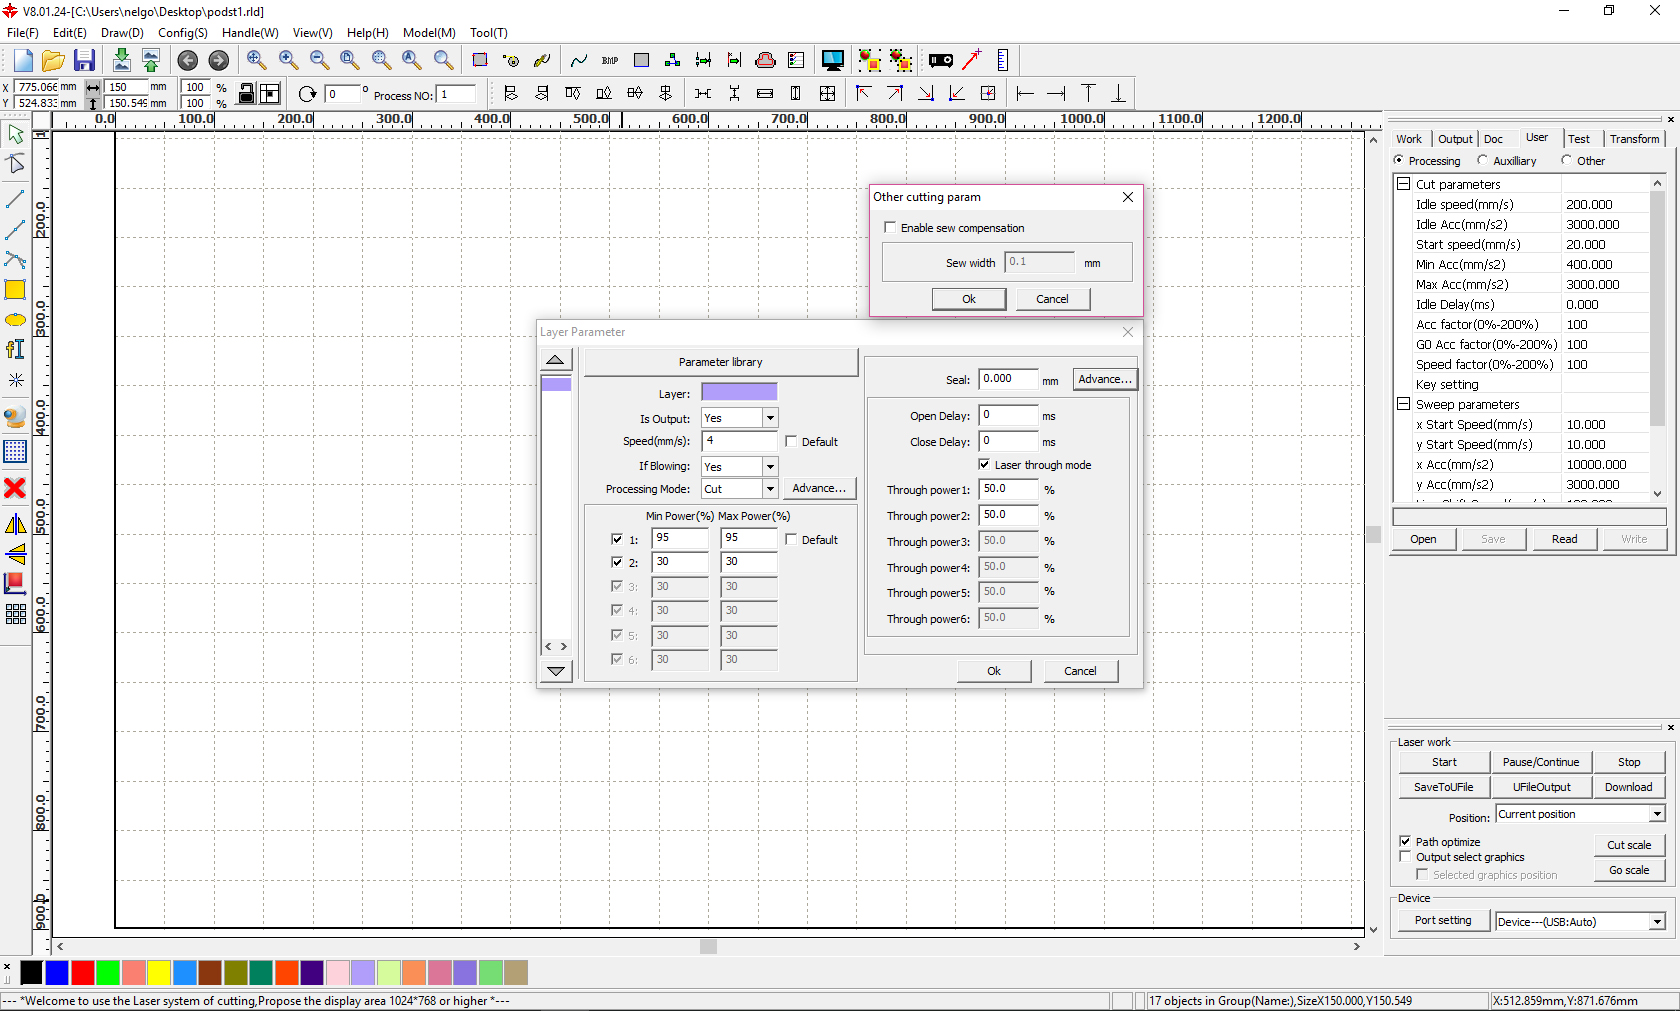Screen dimensions: 1680x1011
Task: Collapse the Cut parameters group
Action: tap(1404, 184)
